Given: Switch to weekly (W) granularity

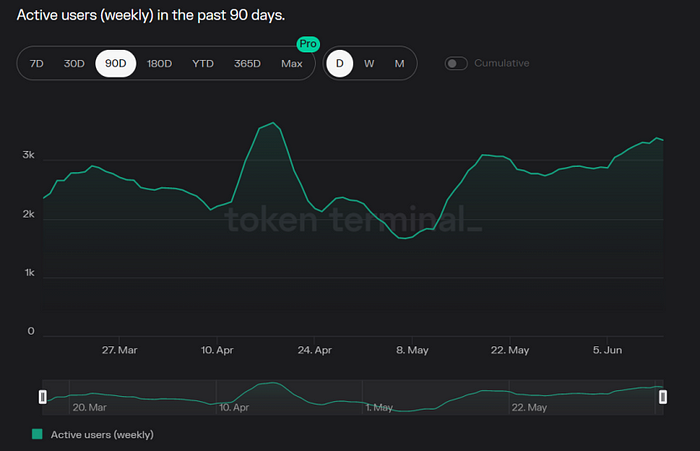Looking at the screenshot, I should 369,64.
